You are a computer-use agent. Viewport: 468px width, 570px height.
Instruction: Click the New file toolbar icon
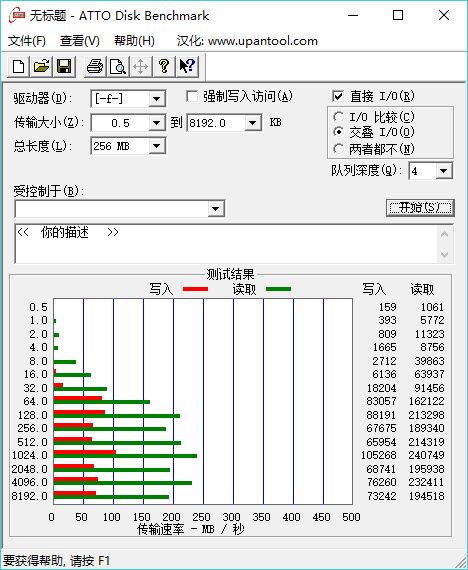point(19,67)
